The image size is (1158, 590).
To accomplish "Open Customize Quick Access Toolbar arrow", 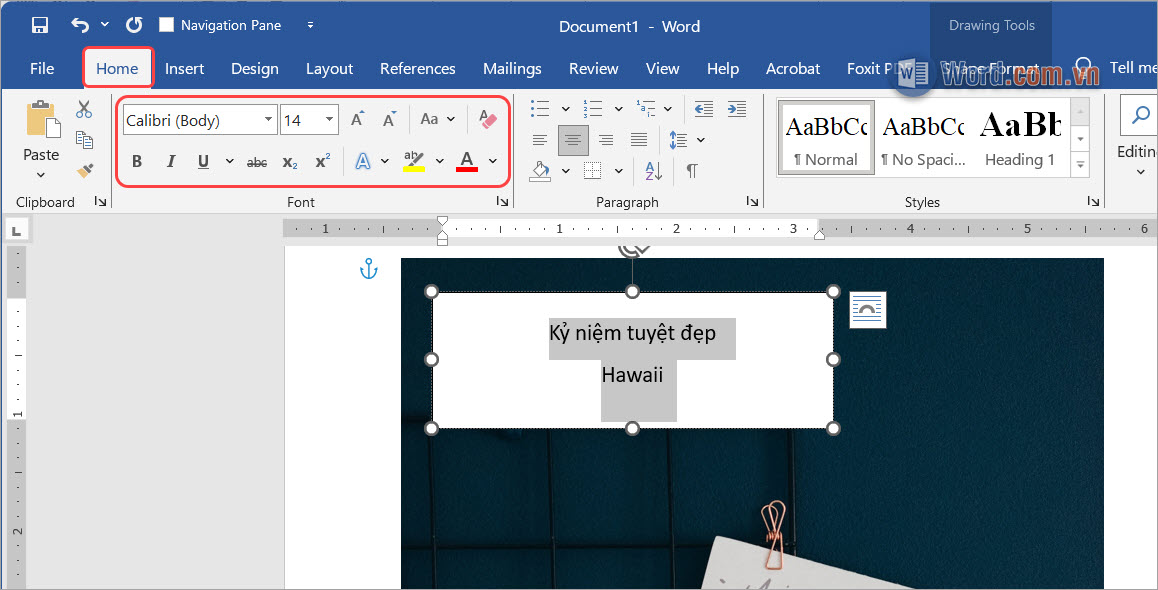I will (310, 25).
